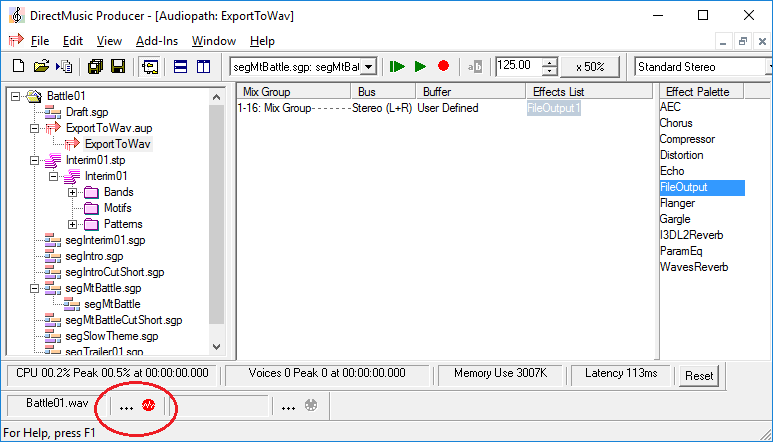The width and height of the screenshot is (773, 442).
Task: Select segInterim01.sgp in the tree
Action: pyautogui.click(x=105, y=240)
